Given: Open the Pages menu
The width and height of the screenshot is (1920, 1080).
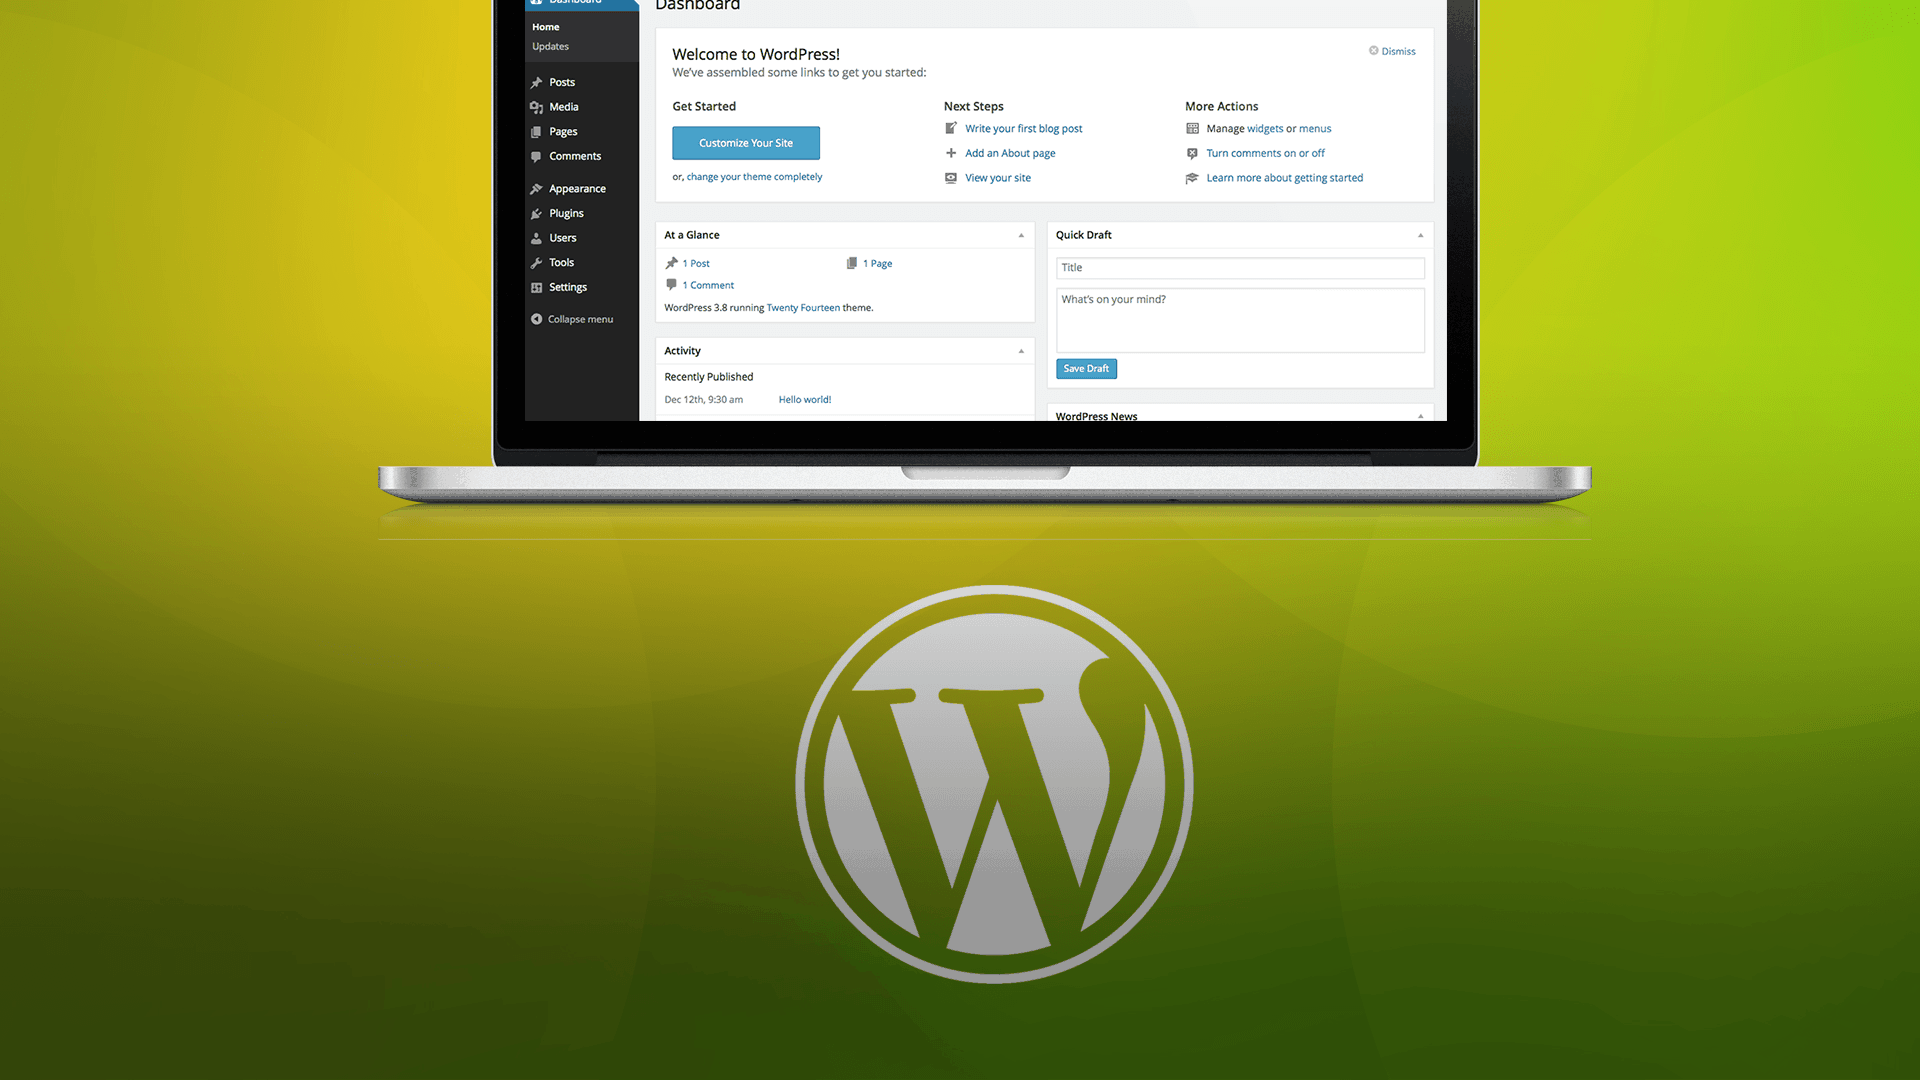Looking at the screenshot, I should click(x=563, y=132).
